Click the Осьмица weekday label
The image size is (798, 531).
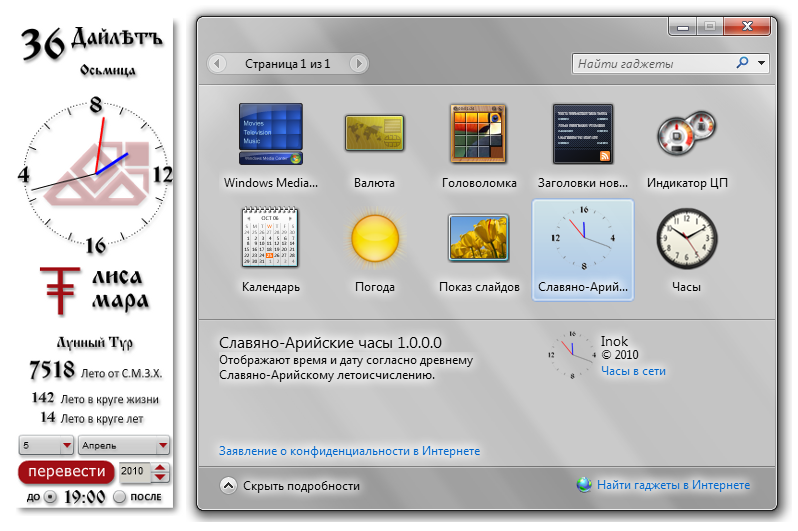click(x=107, y=70)
